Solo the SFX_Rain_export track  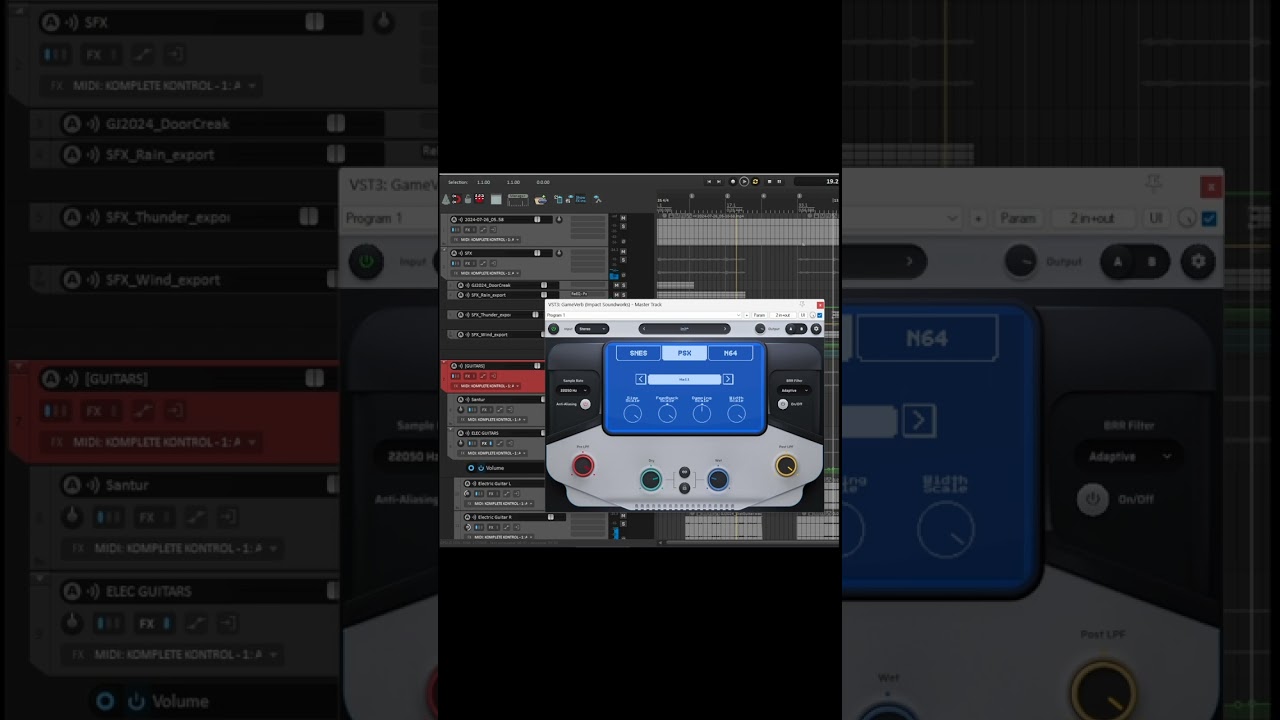click(623, 295)
